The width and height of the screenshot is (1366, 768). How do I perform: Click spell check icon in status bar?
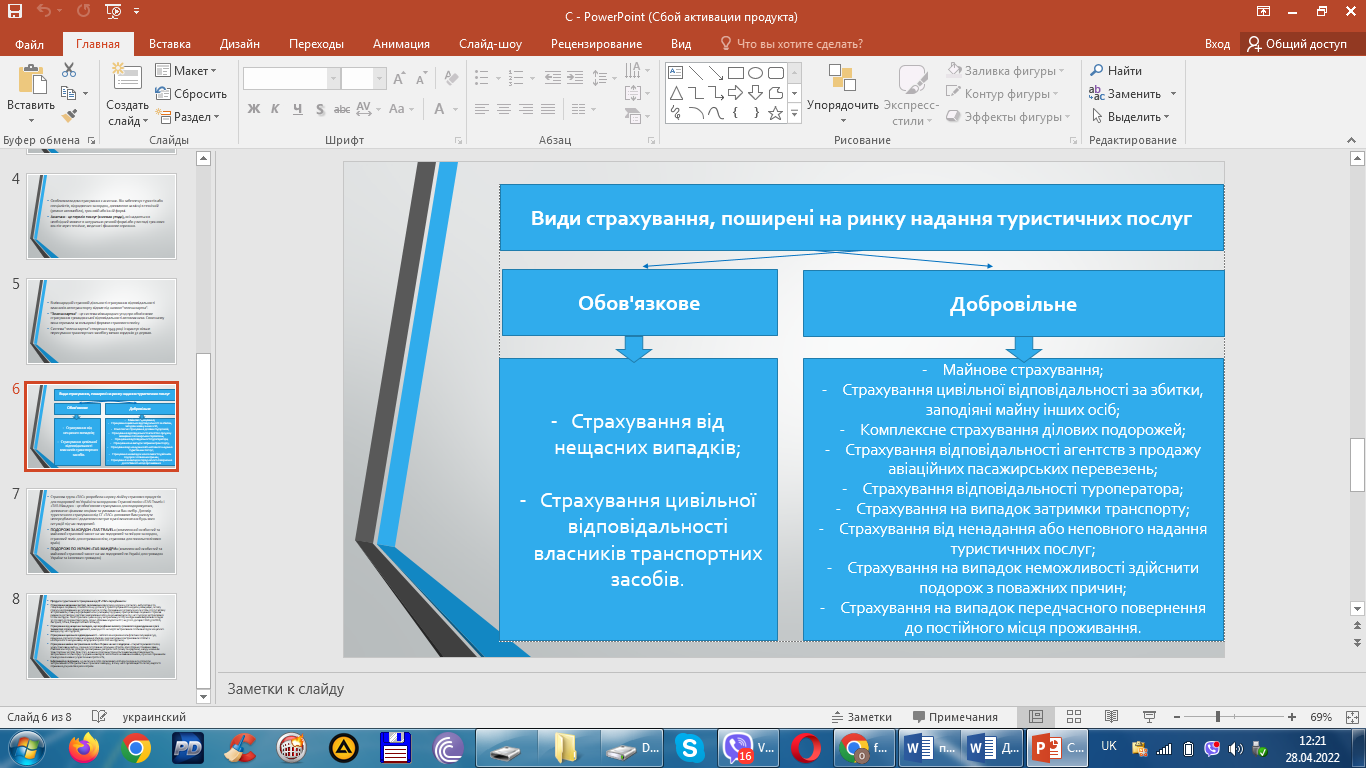coord(99,717)
